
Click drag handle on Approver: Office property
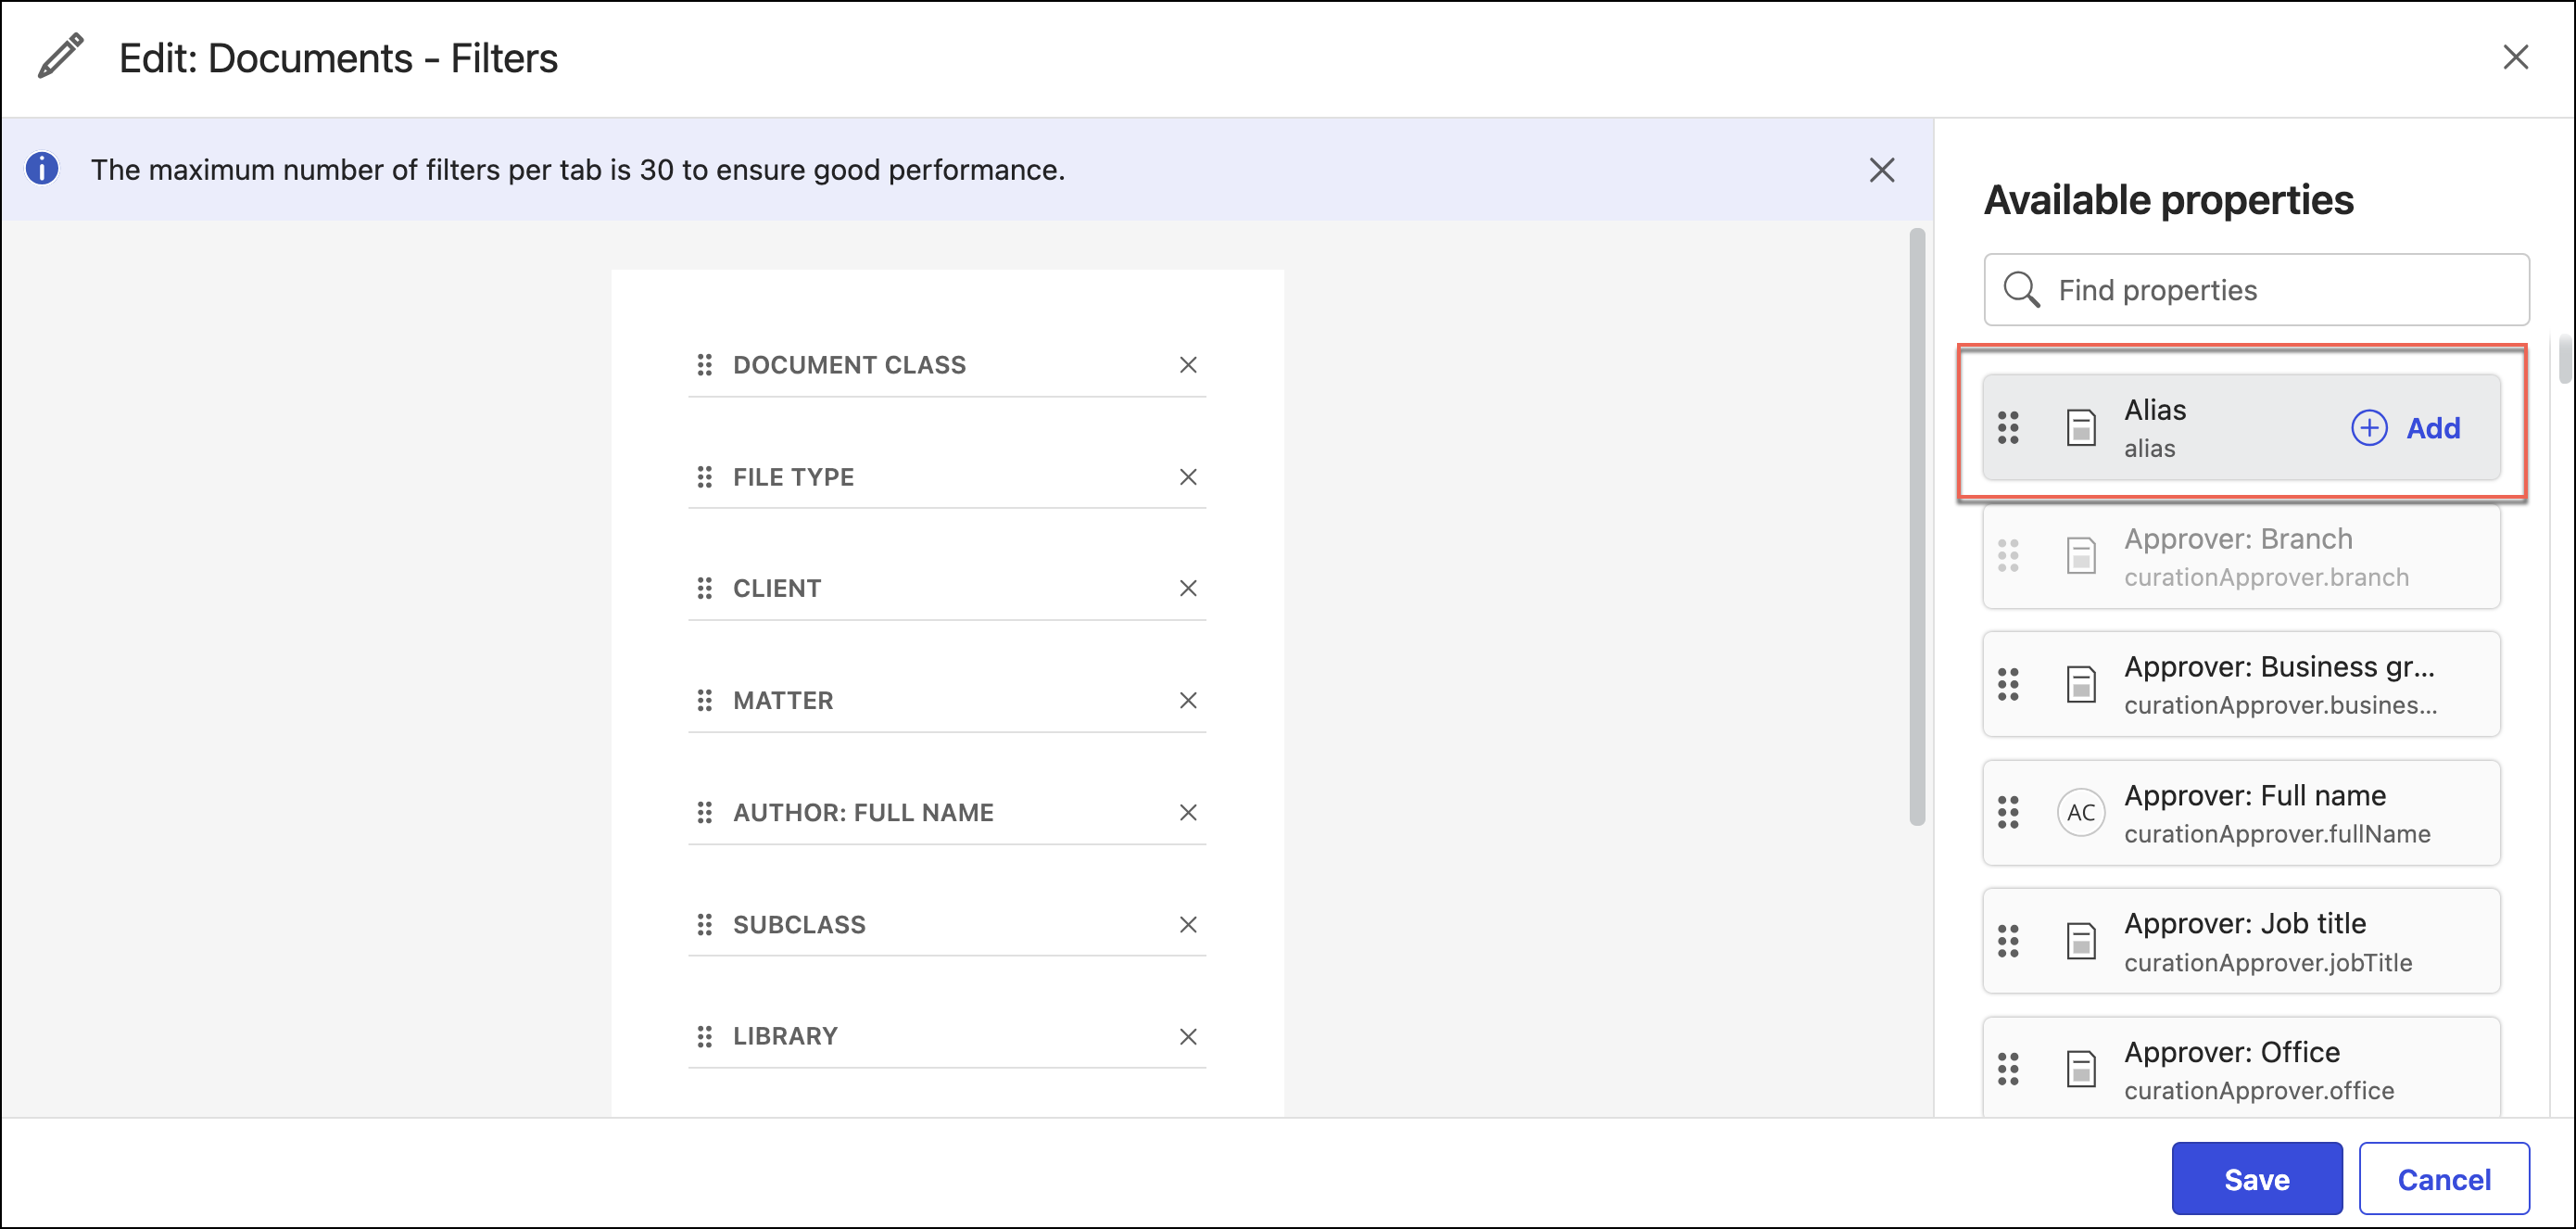click(x=2007, y=1069)
